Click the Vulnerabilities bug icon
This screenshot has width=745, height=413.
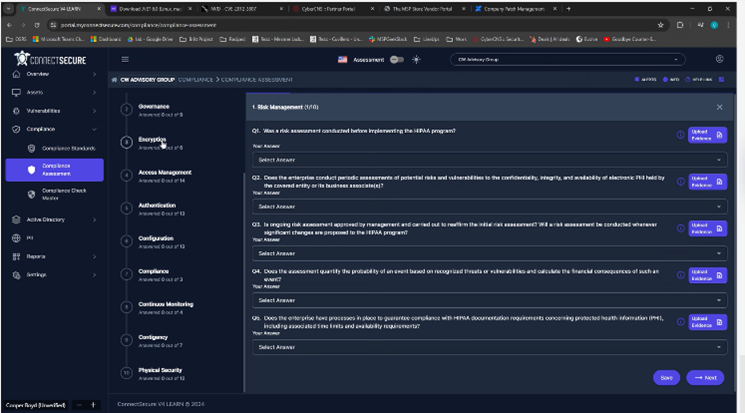coord(16,111)
